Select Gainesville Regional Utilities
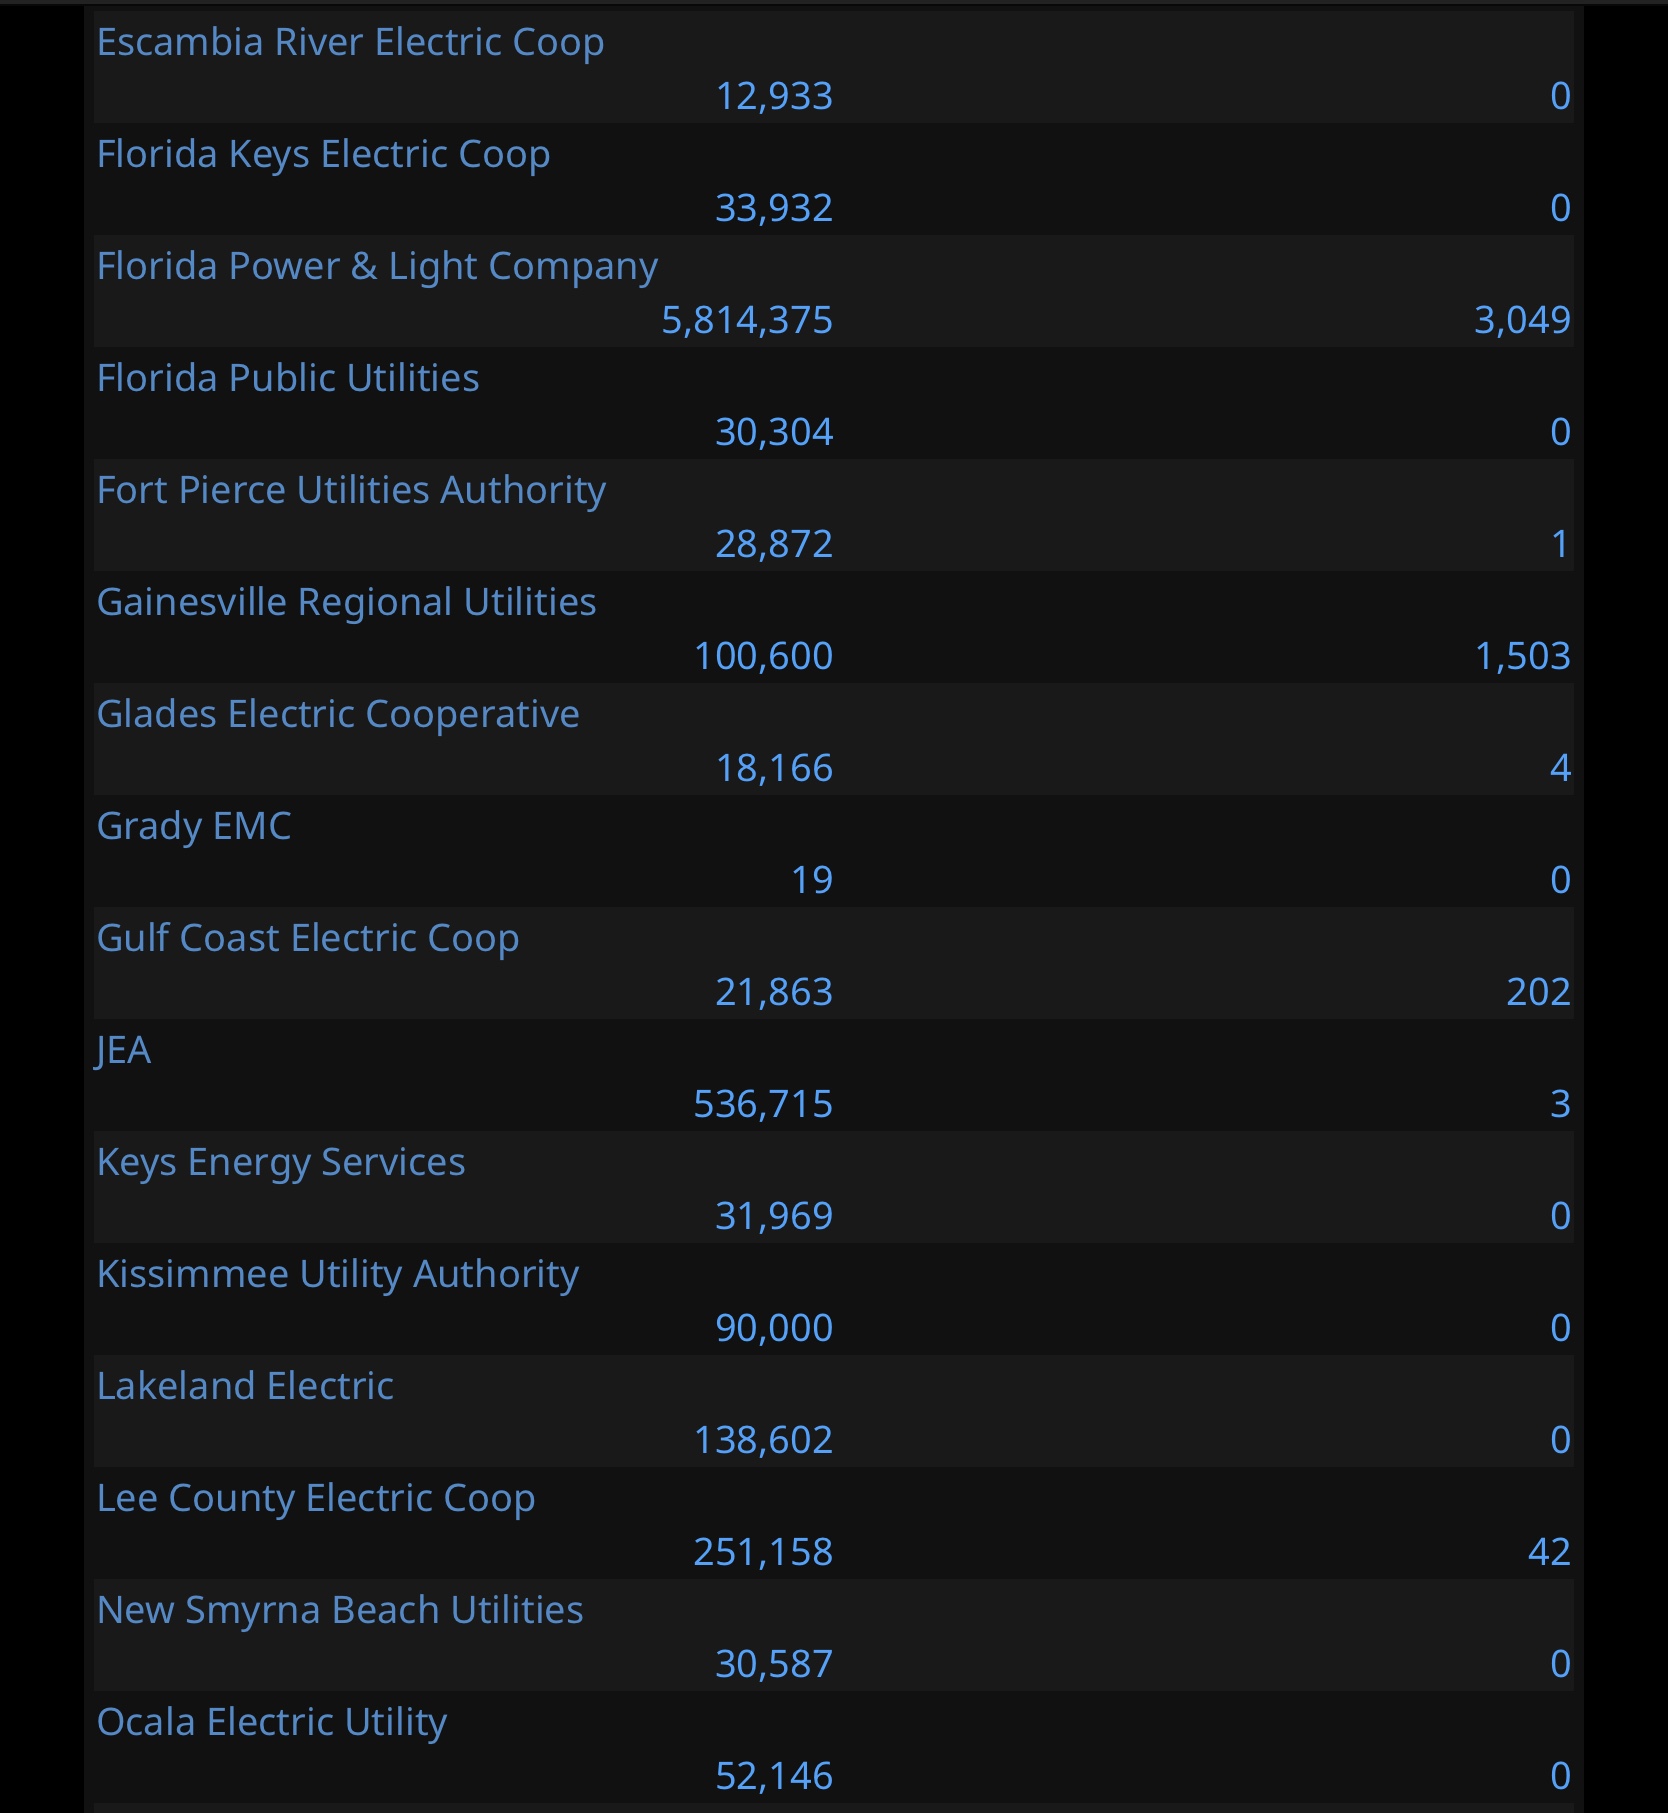The image size is (1668, 1813). point(346,603)
